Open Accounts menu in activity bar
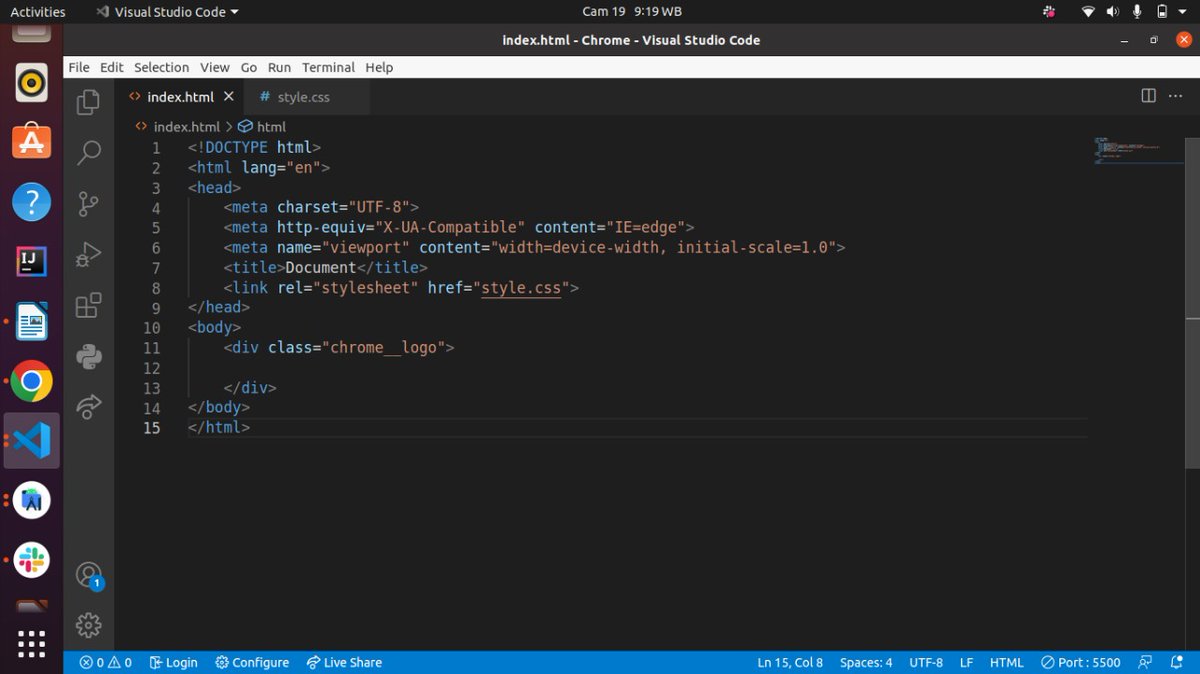This screenshot has width=1200, height=674. click(89, 575)
